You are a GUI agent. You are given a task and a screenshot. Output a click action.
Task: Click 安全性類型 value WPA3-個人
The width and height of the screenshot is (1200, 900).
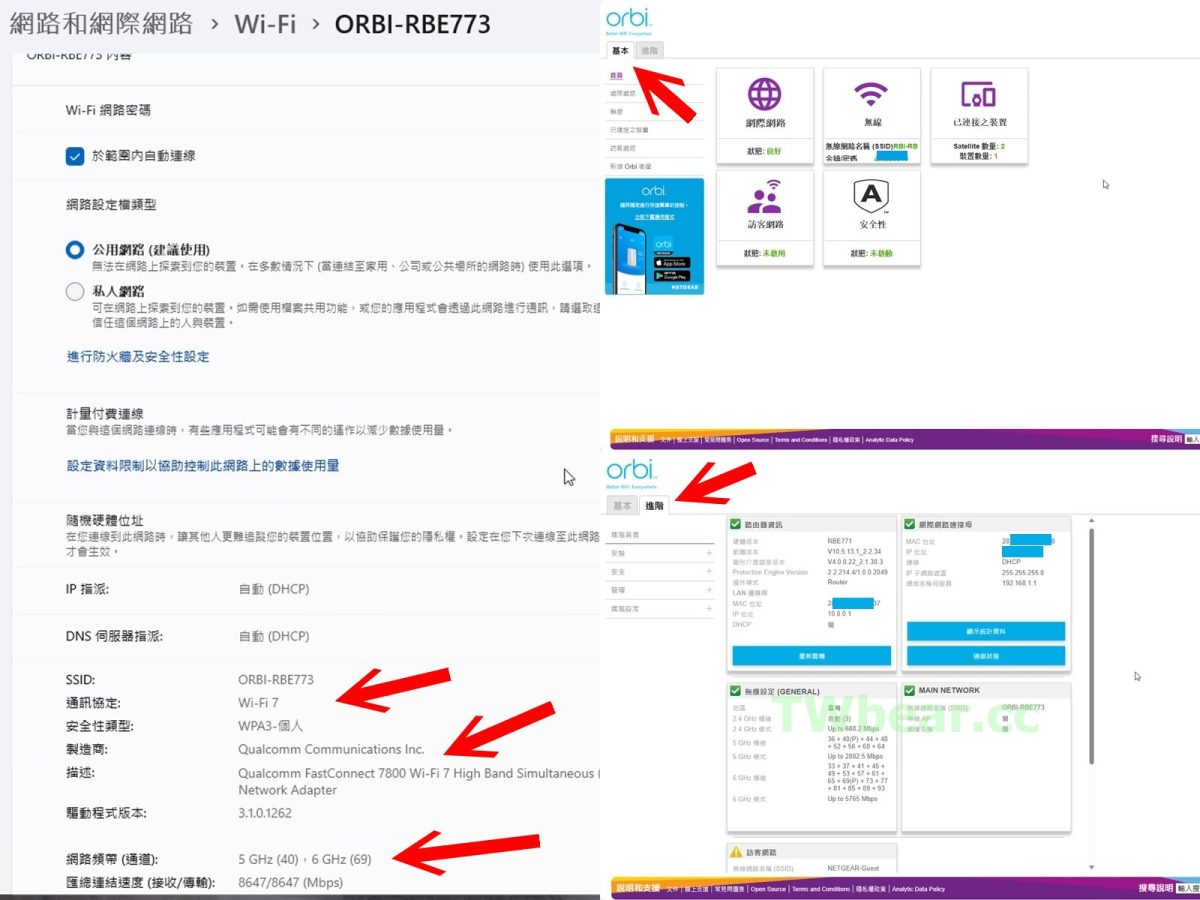270,726
